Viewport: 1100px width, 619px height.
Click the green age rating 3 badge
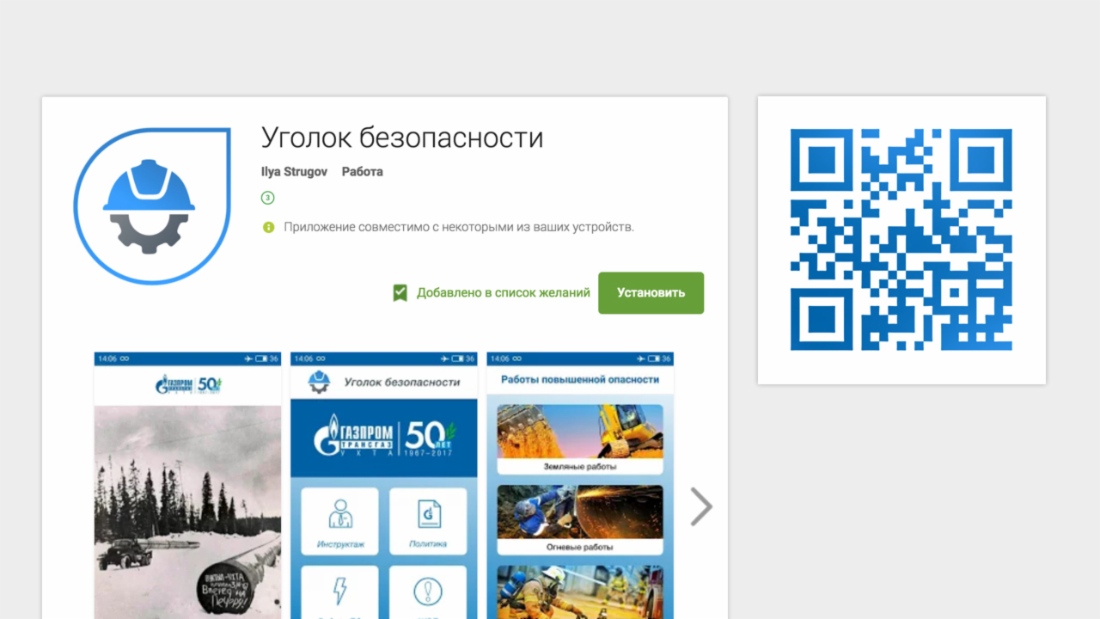[x=267, y=198]
